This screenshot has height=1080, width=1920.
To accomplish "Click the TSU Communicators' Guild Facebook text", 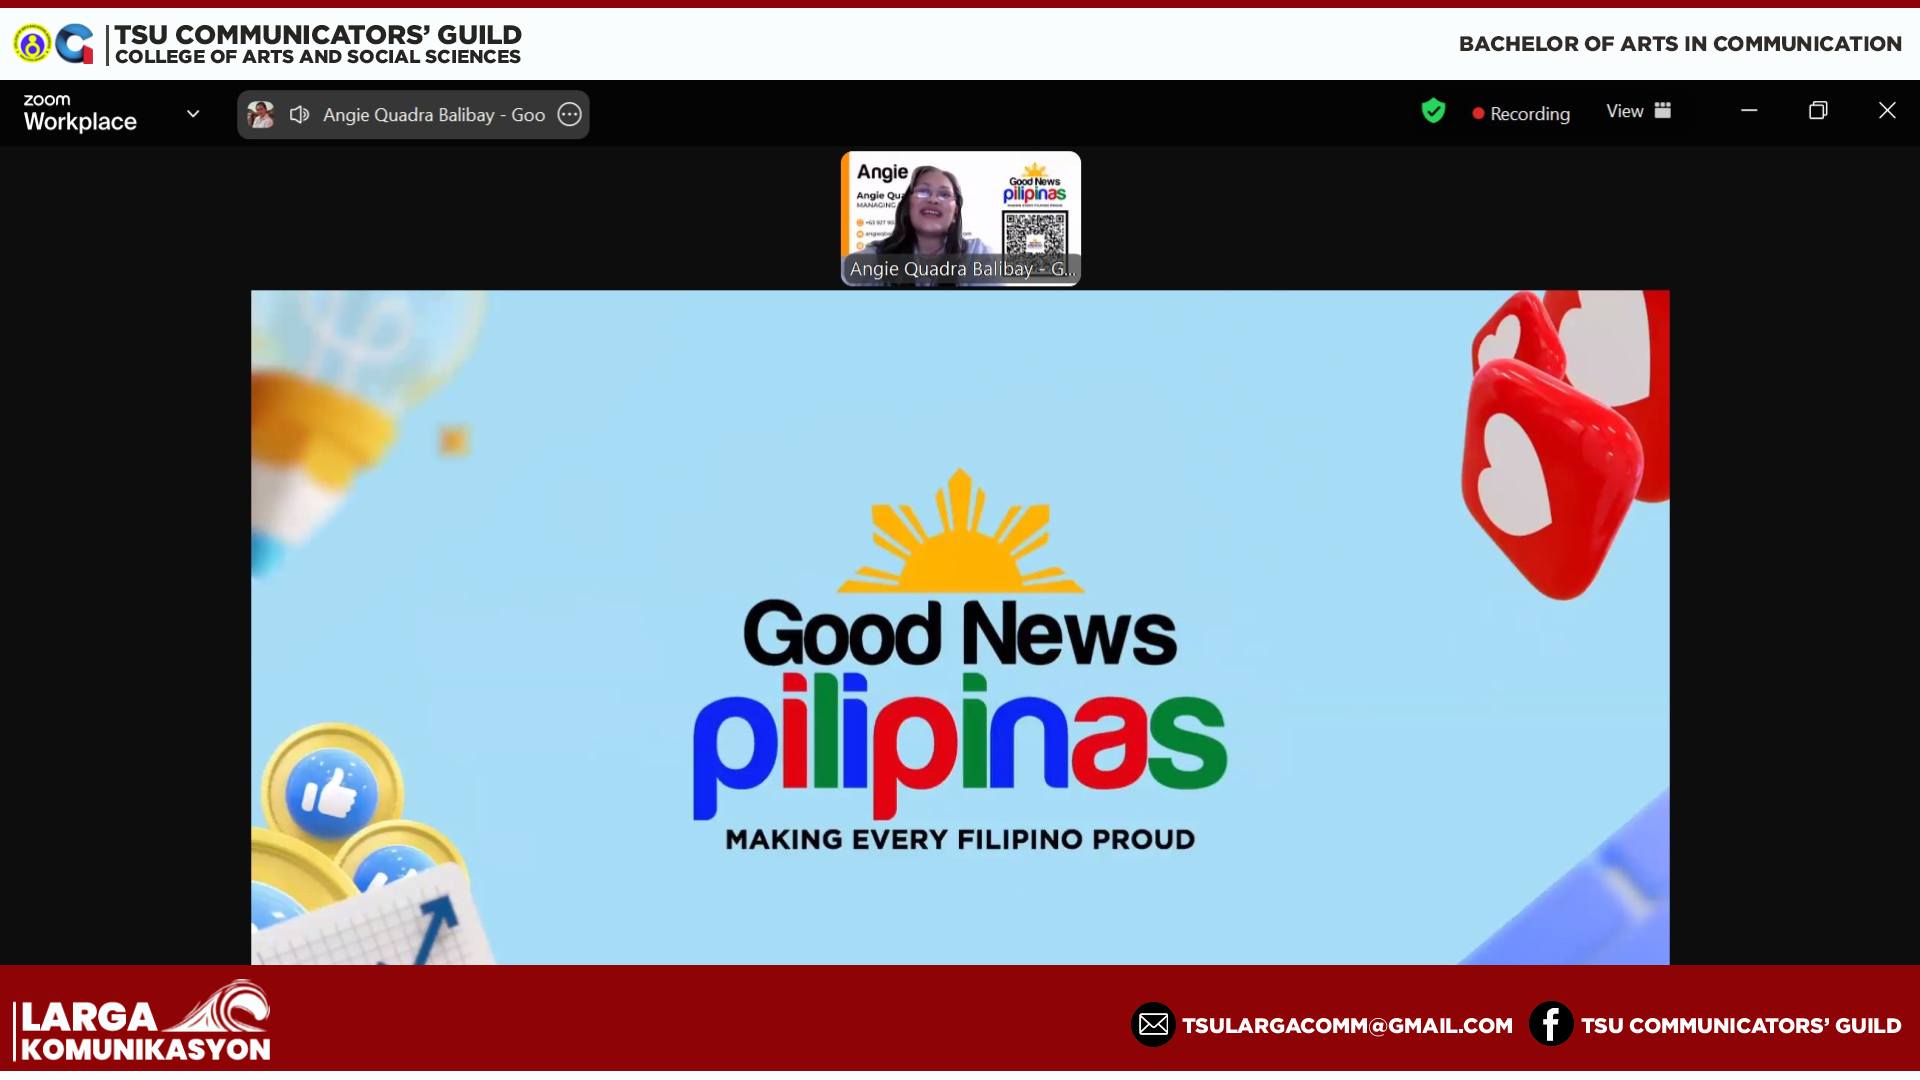I will point(1741,1026).
